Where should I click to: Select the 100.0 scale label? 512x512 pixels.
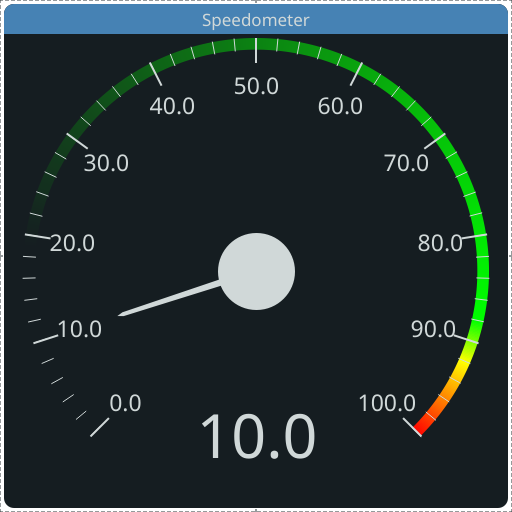coord(387,403)
